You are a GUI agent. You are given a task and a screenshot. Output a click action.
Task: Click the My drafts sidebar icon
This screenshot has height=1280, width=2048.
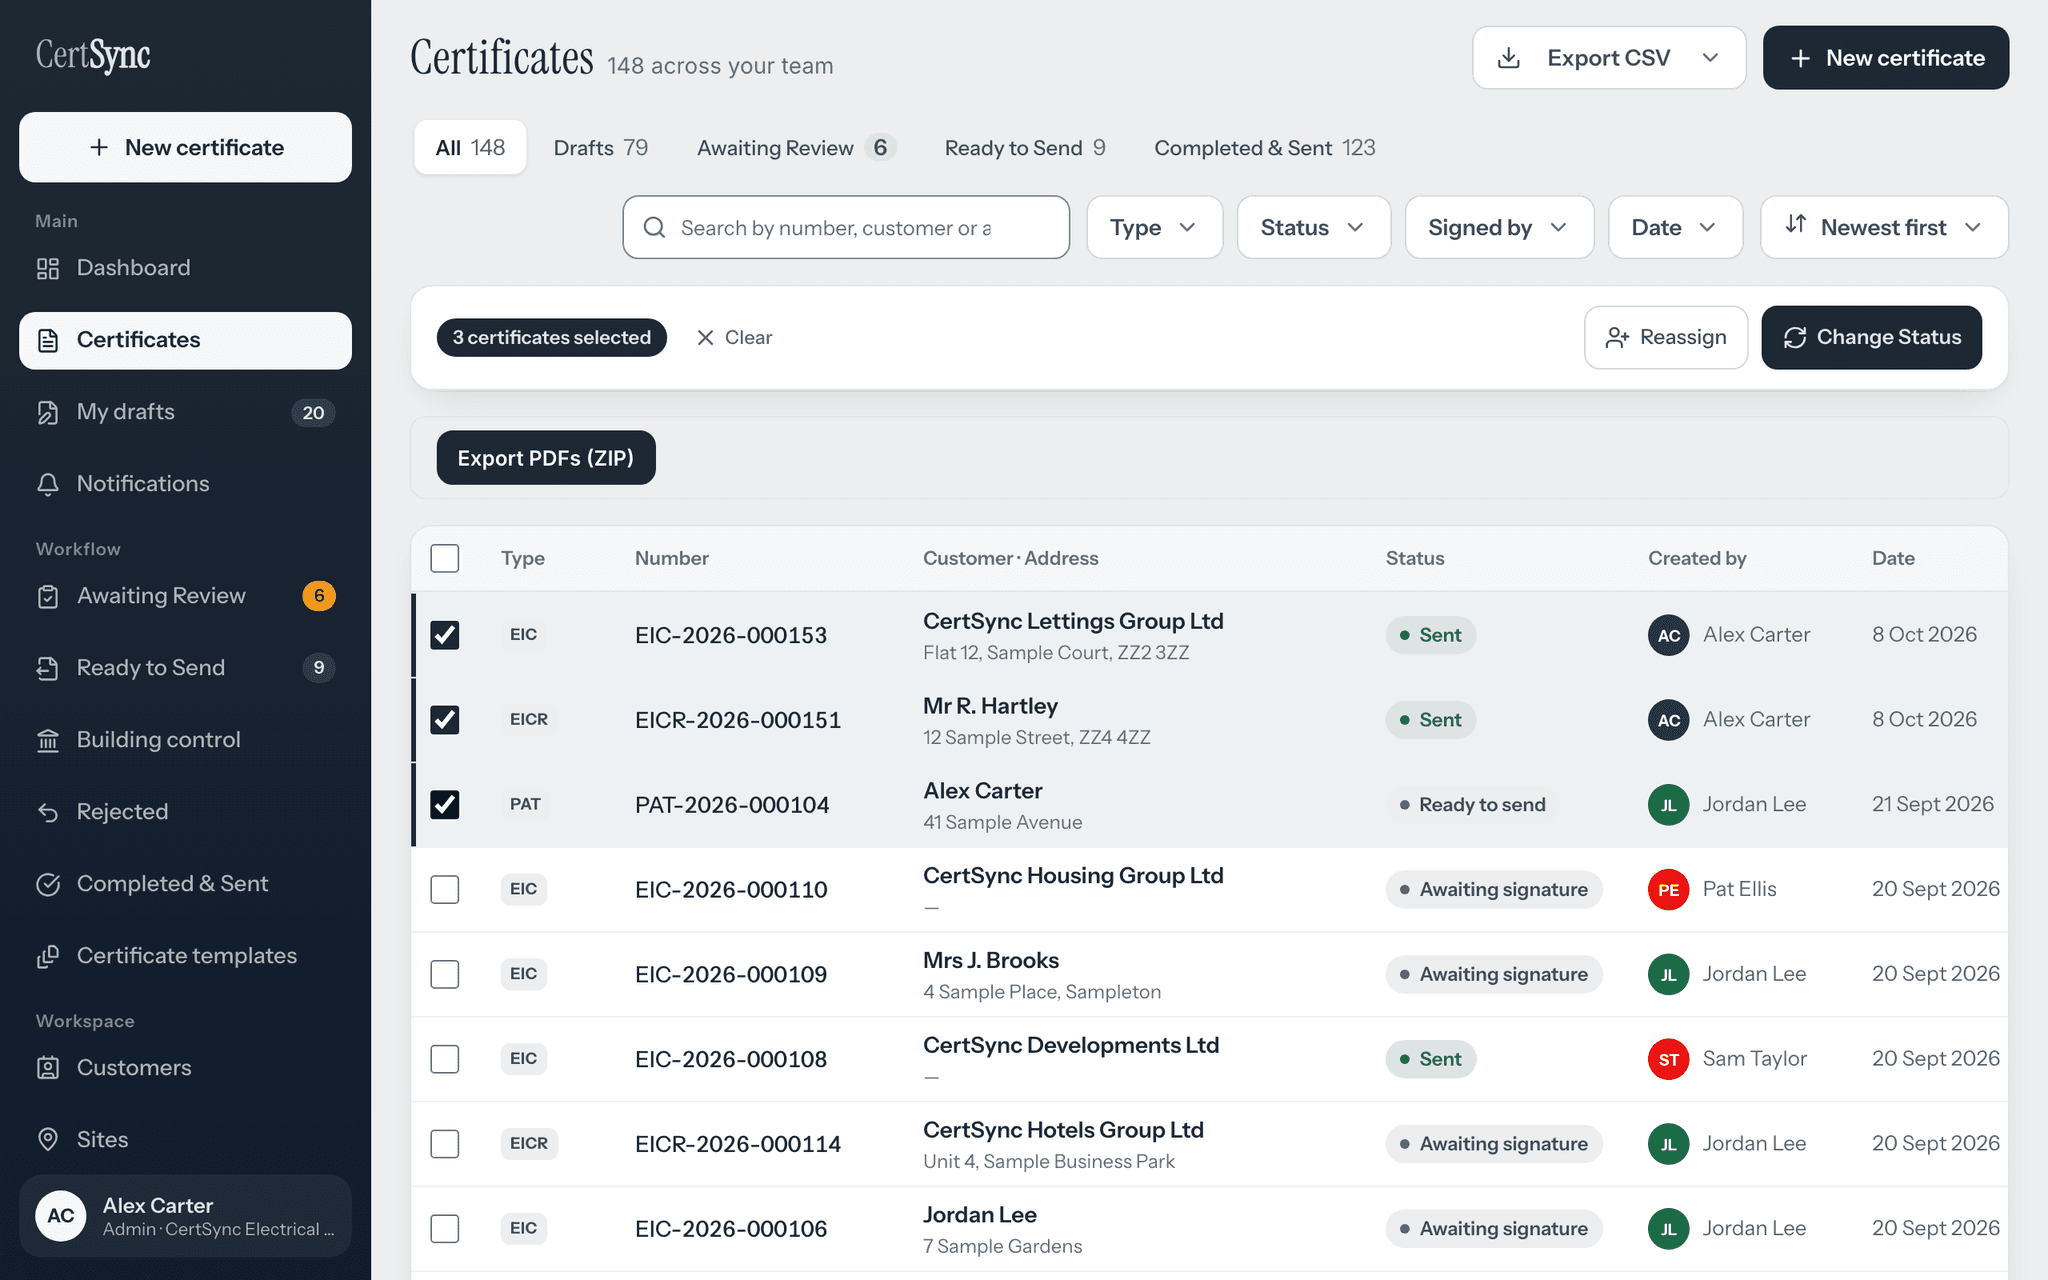coord(48,412)
